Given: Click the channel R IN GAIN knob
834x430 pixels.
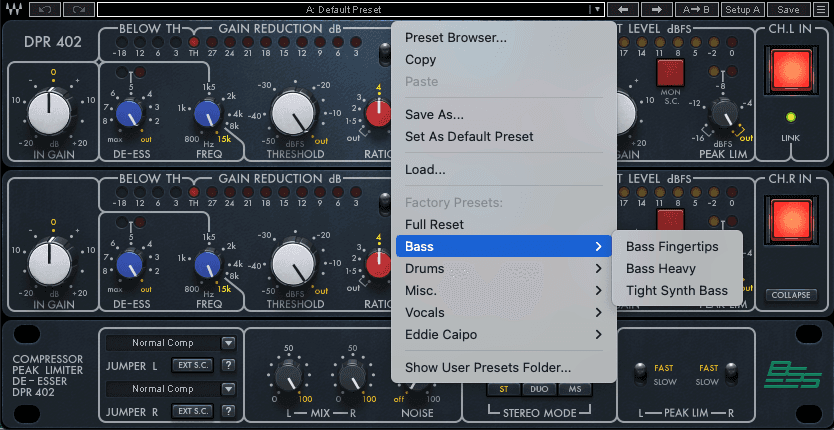Looking at the screenshot, I should click(x=49, y=262).
